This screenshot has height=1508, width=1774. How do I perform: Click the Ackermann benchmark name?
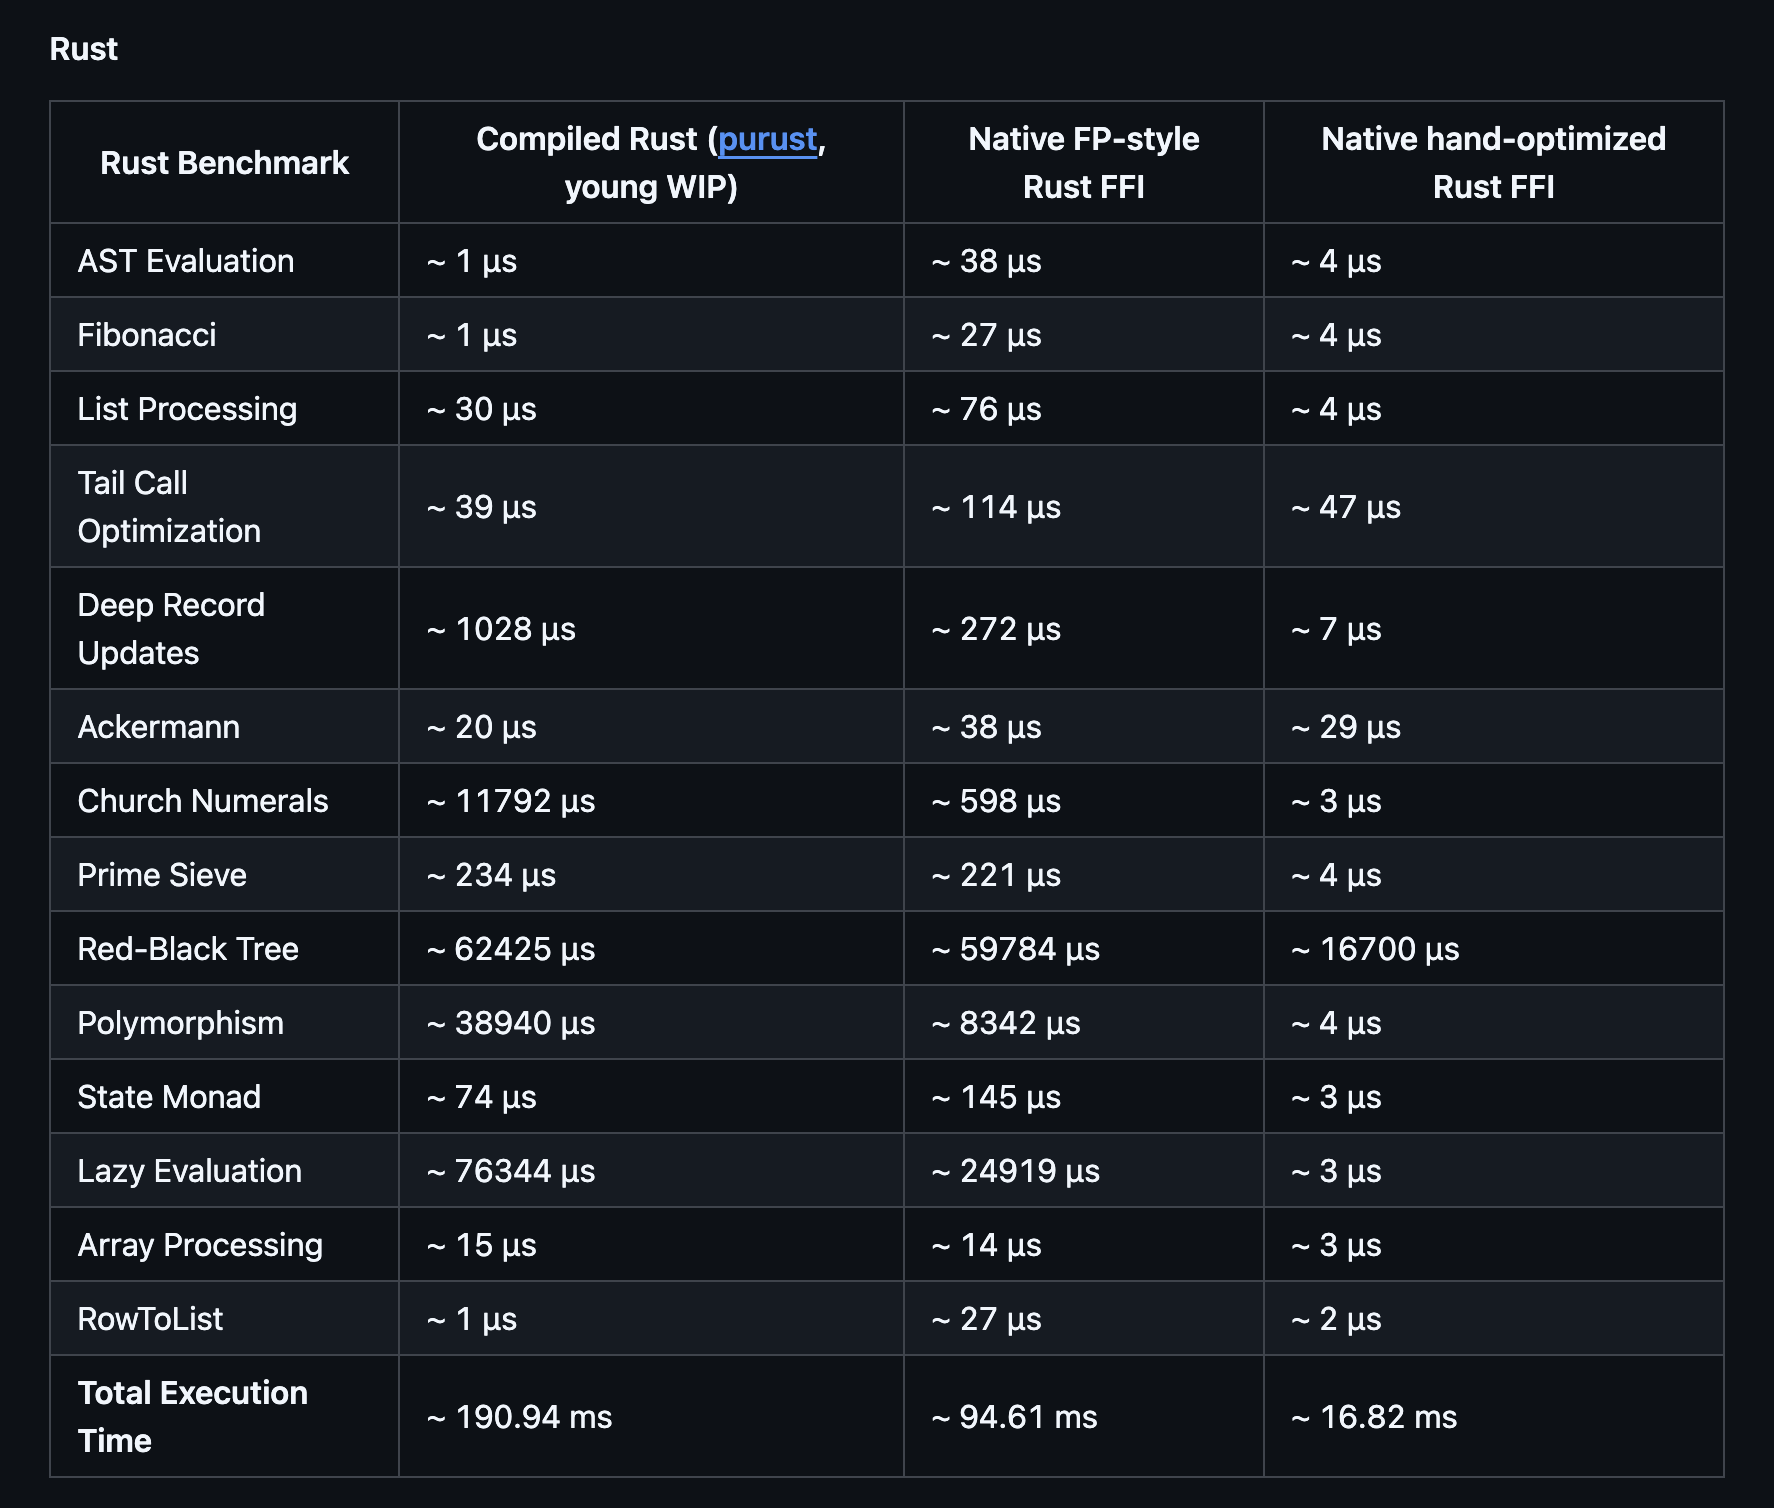point(159,727)
